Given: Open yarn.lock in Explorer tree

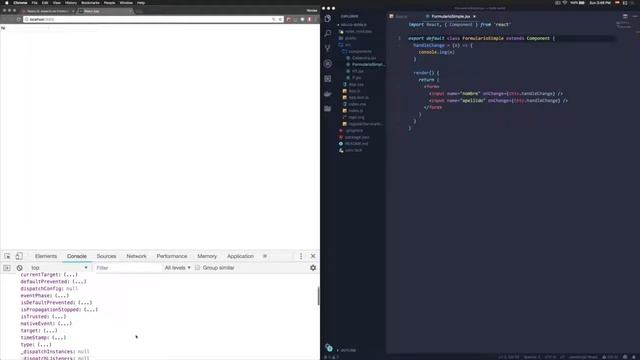Looking at the screenshot, I should 353,150.
